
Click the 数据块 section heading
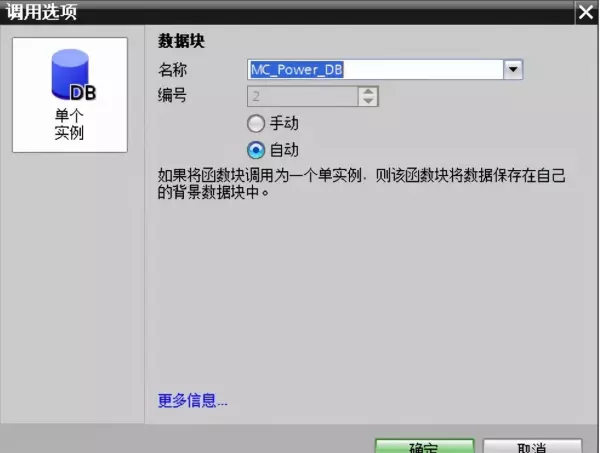click(181, 41)
